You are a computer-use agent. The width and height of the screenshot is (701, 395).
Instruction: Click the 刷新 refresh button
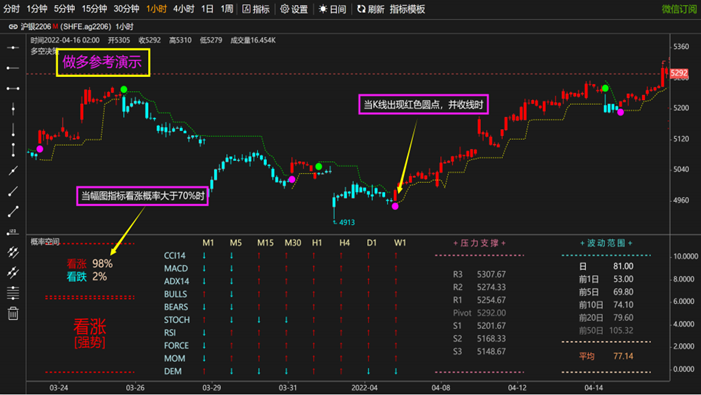pyautogui.click(x=371, y=9)
